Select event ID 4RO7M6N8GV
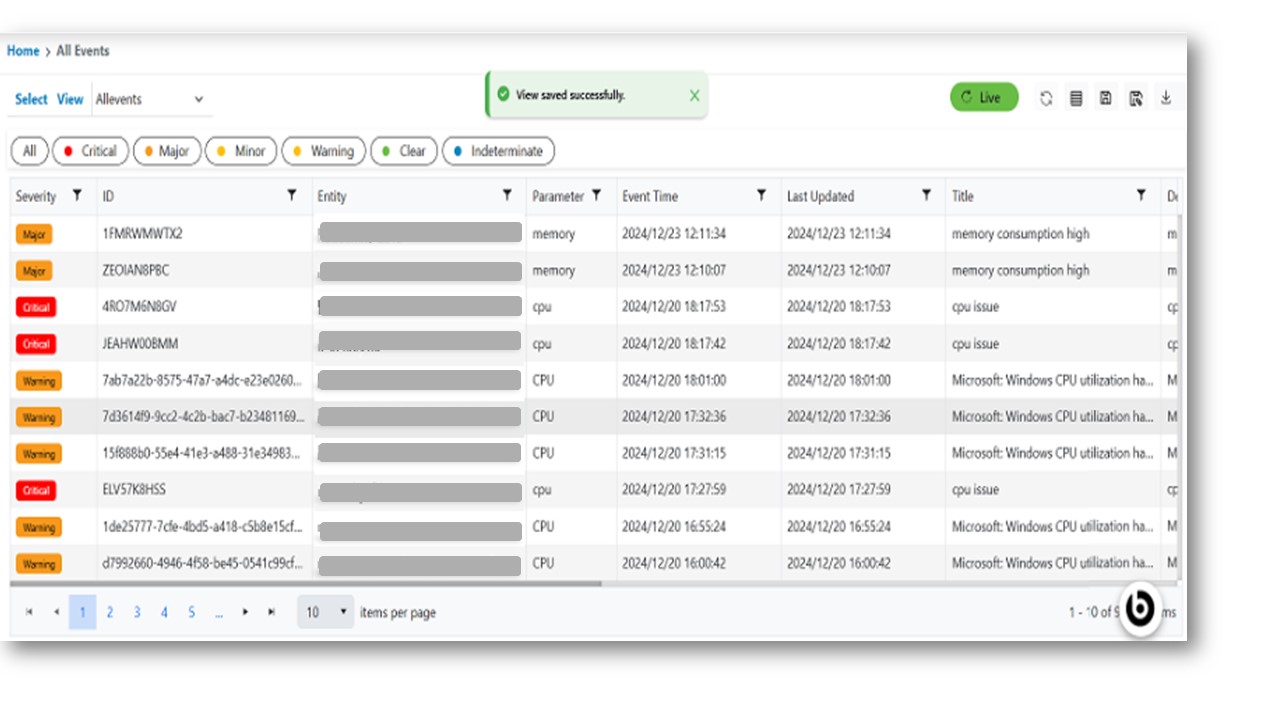The image size is (1280, 720). pyautogui.click(x=139, y=307)
